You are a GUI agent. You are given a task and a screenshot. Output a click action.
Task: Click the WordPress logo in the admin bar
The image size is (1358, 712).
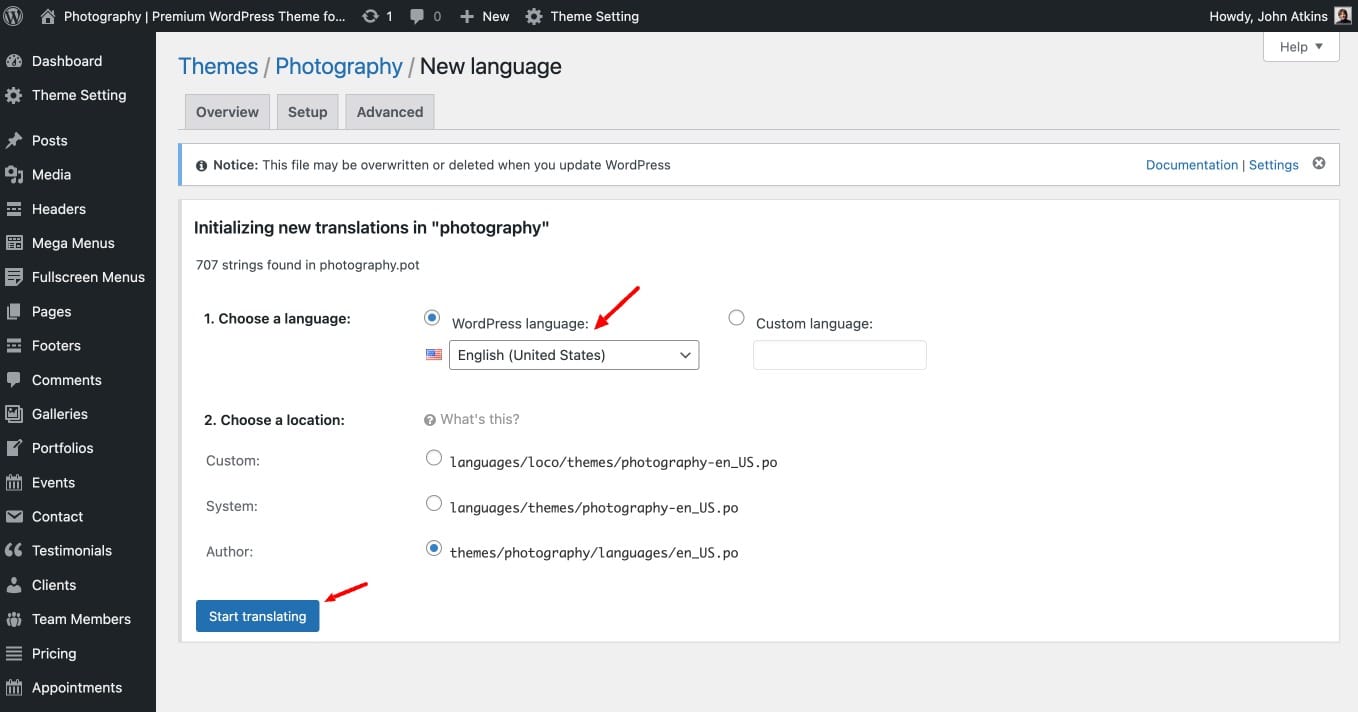tap(14, 16)
